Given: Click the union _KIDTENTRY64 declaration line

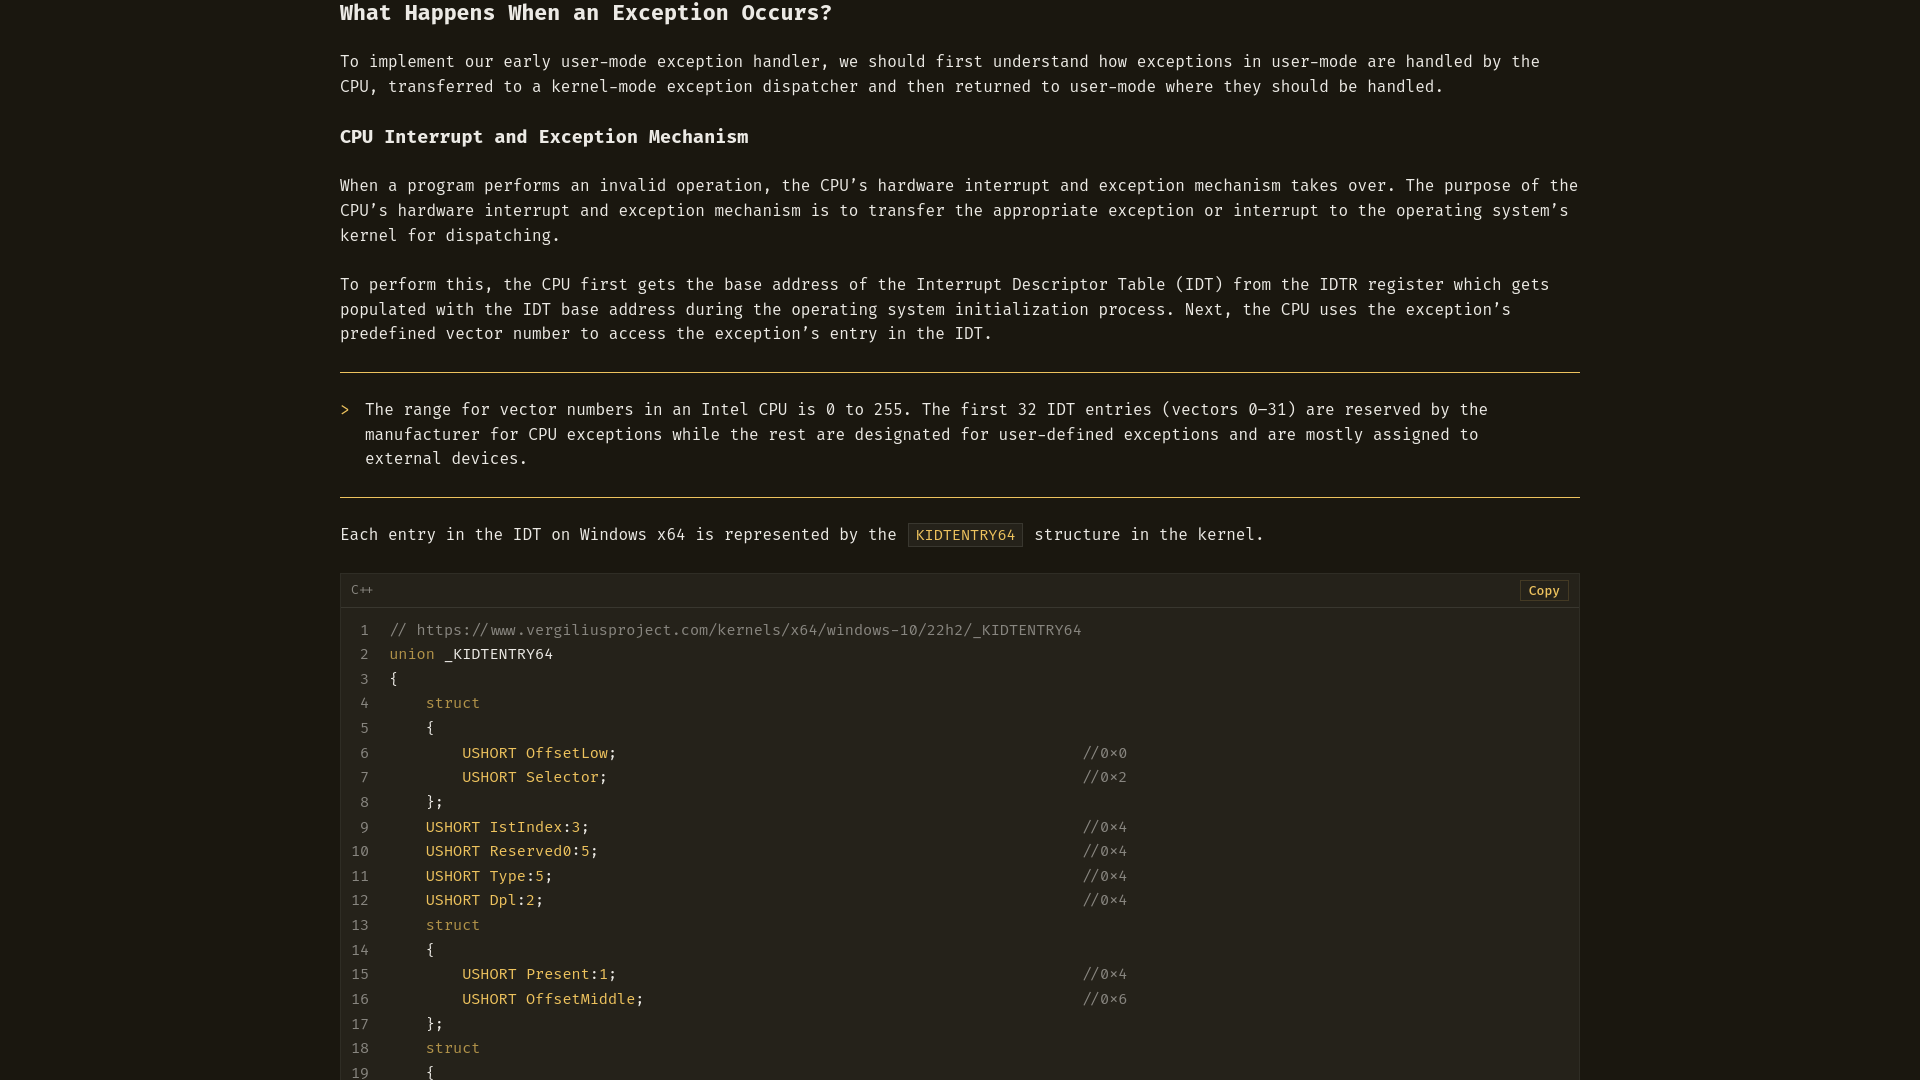Looking at the screenshot, I should 471,654.
